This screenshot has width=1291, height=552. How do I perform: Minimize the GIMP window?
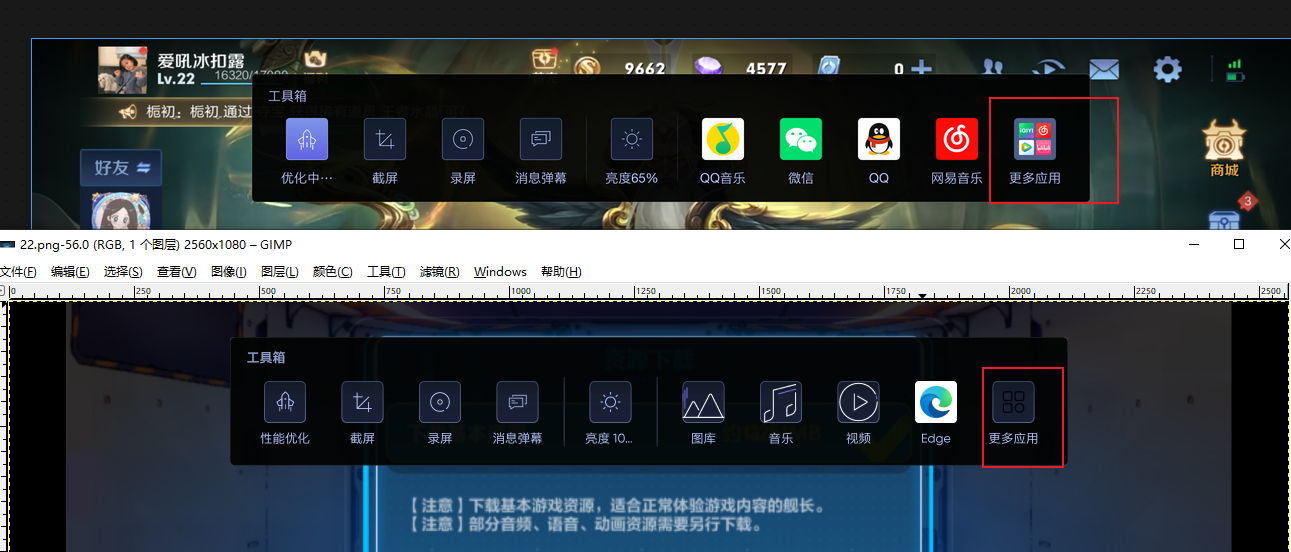[x=1193, y=244]
